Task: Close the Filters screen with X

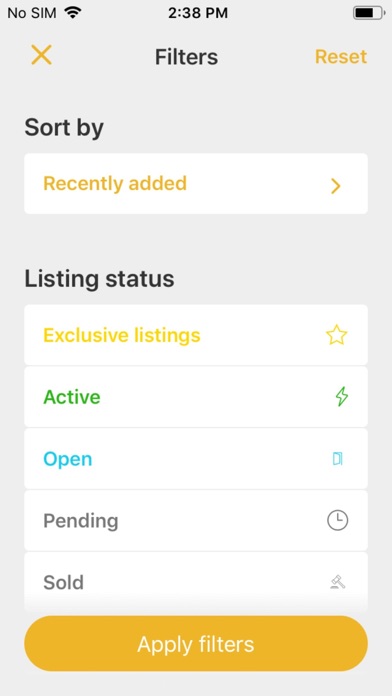Action: click(41, 55)
